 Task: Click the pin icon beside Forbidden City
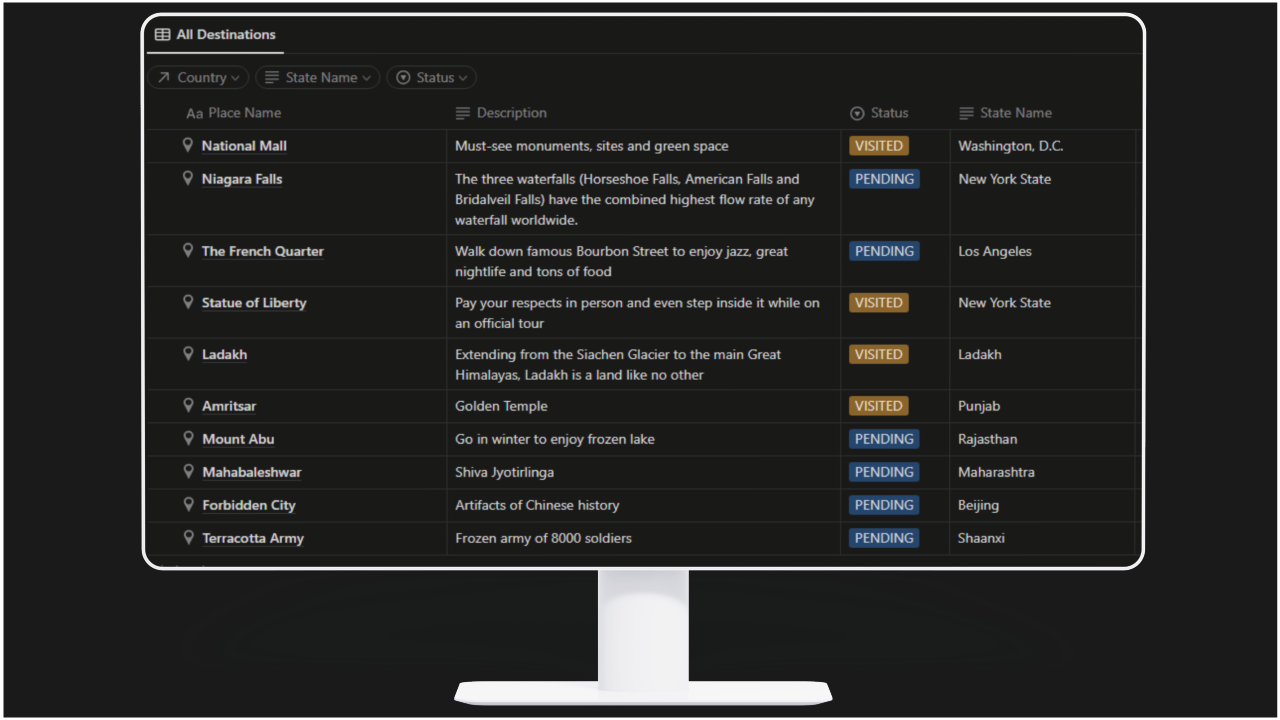point(187,504)
